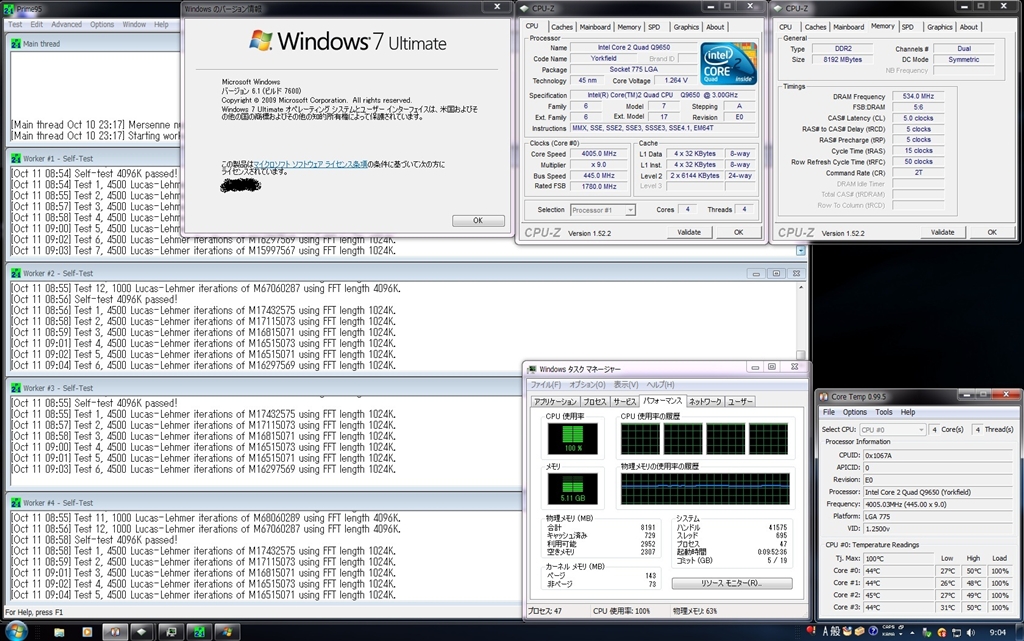Click the orange security tray icon
1024x641 pixels.
[941, 633]
